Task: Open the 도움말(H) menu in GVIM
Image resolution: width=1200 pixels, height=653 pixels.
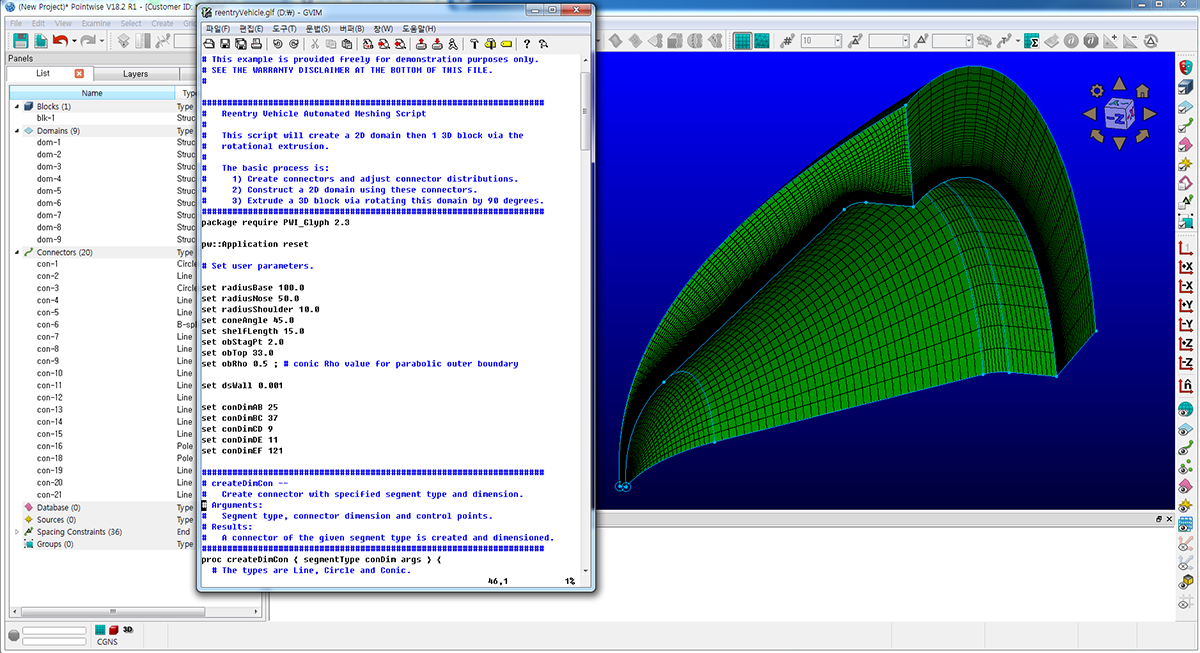Action: point(419,28)
